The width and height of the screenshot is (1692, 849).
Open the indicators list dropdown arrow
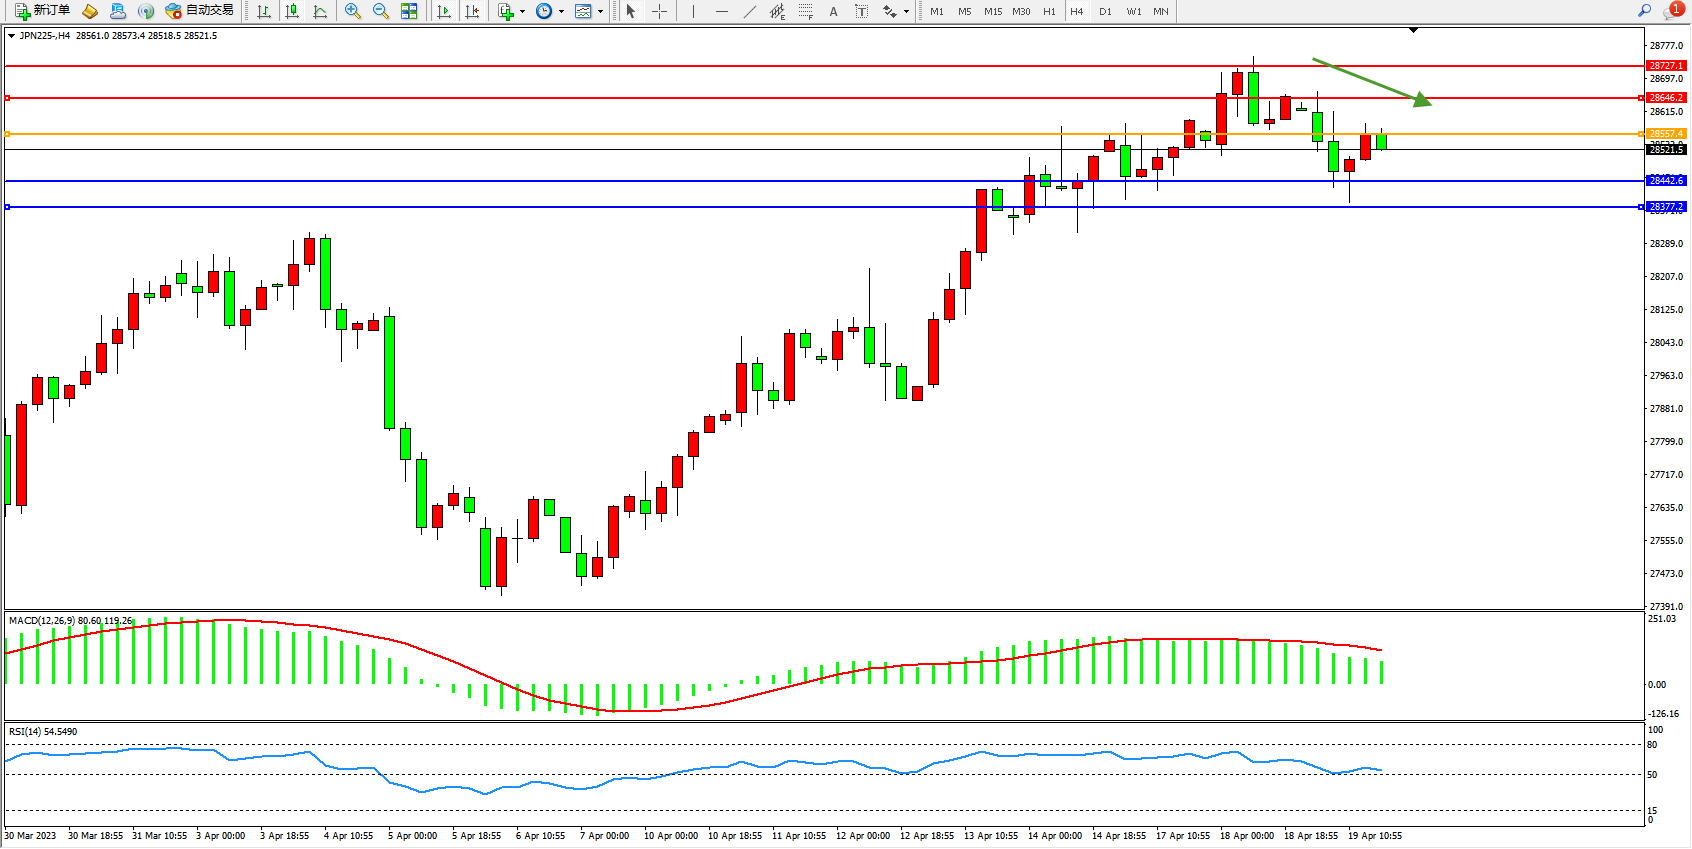coord(522,12)
